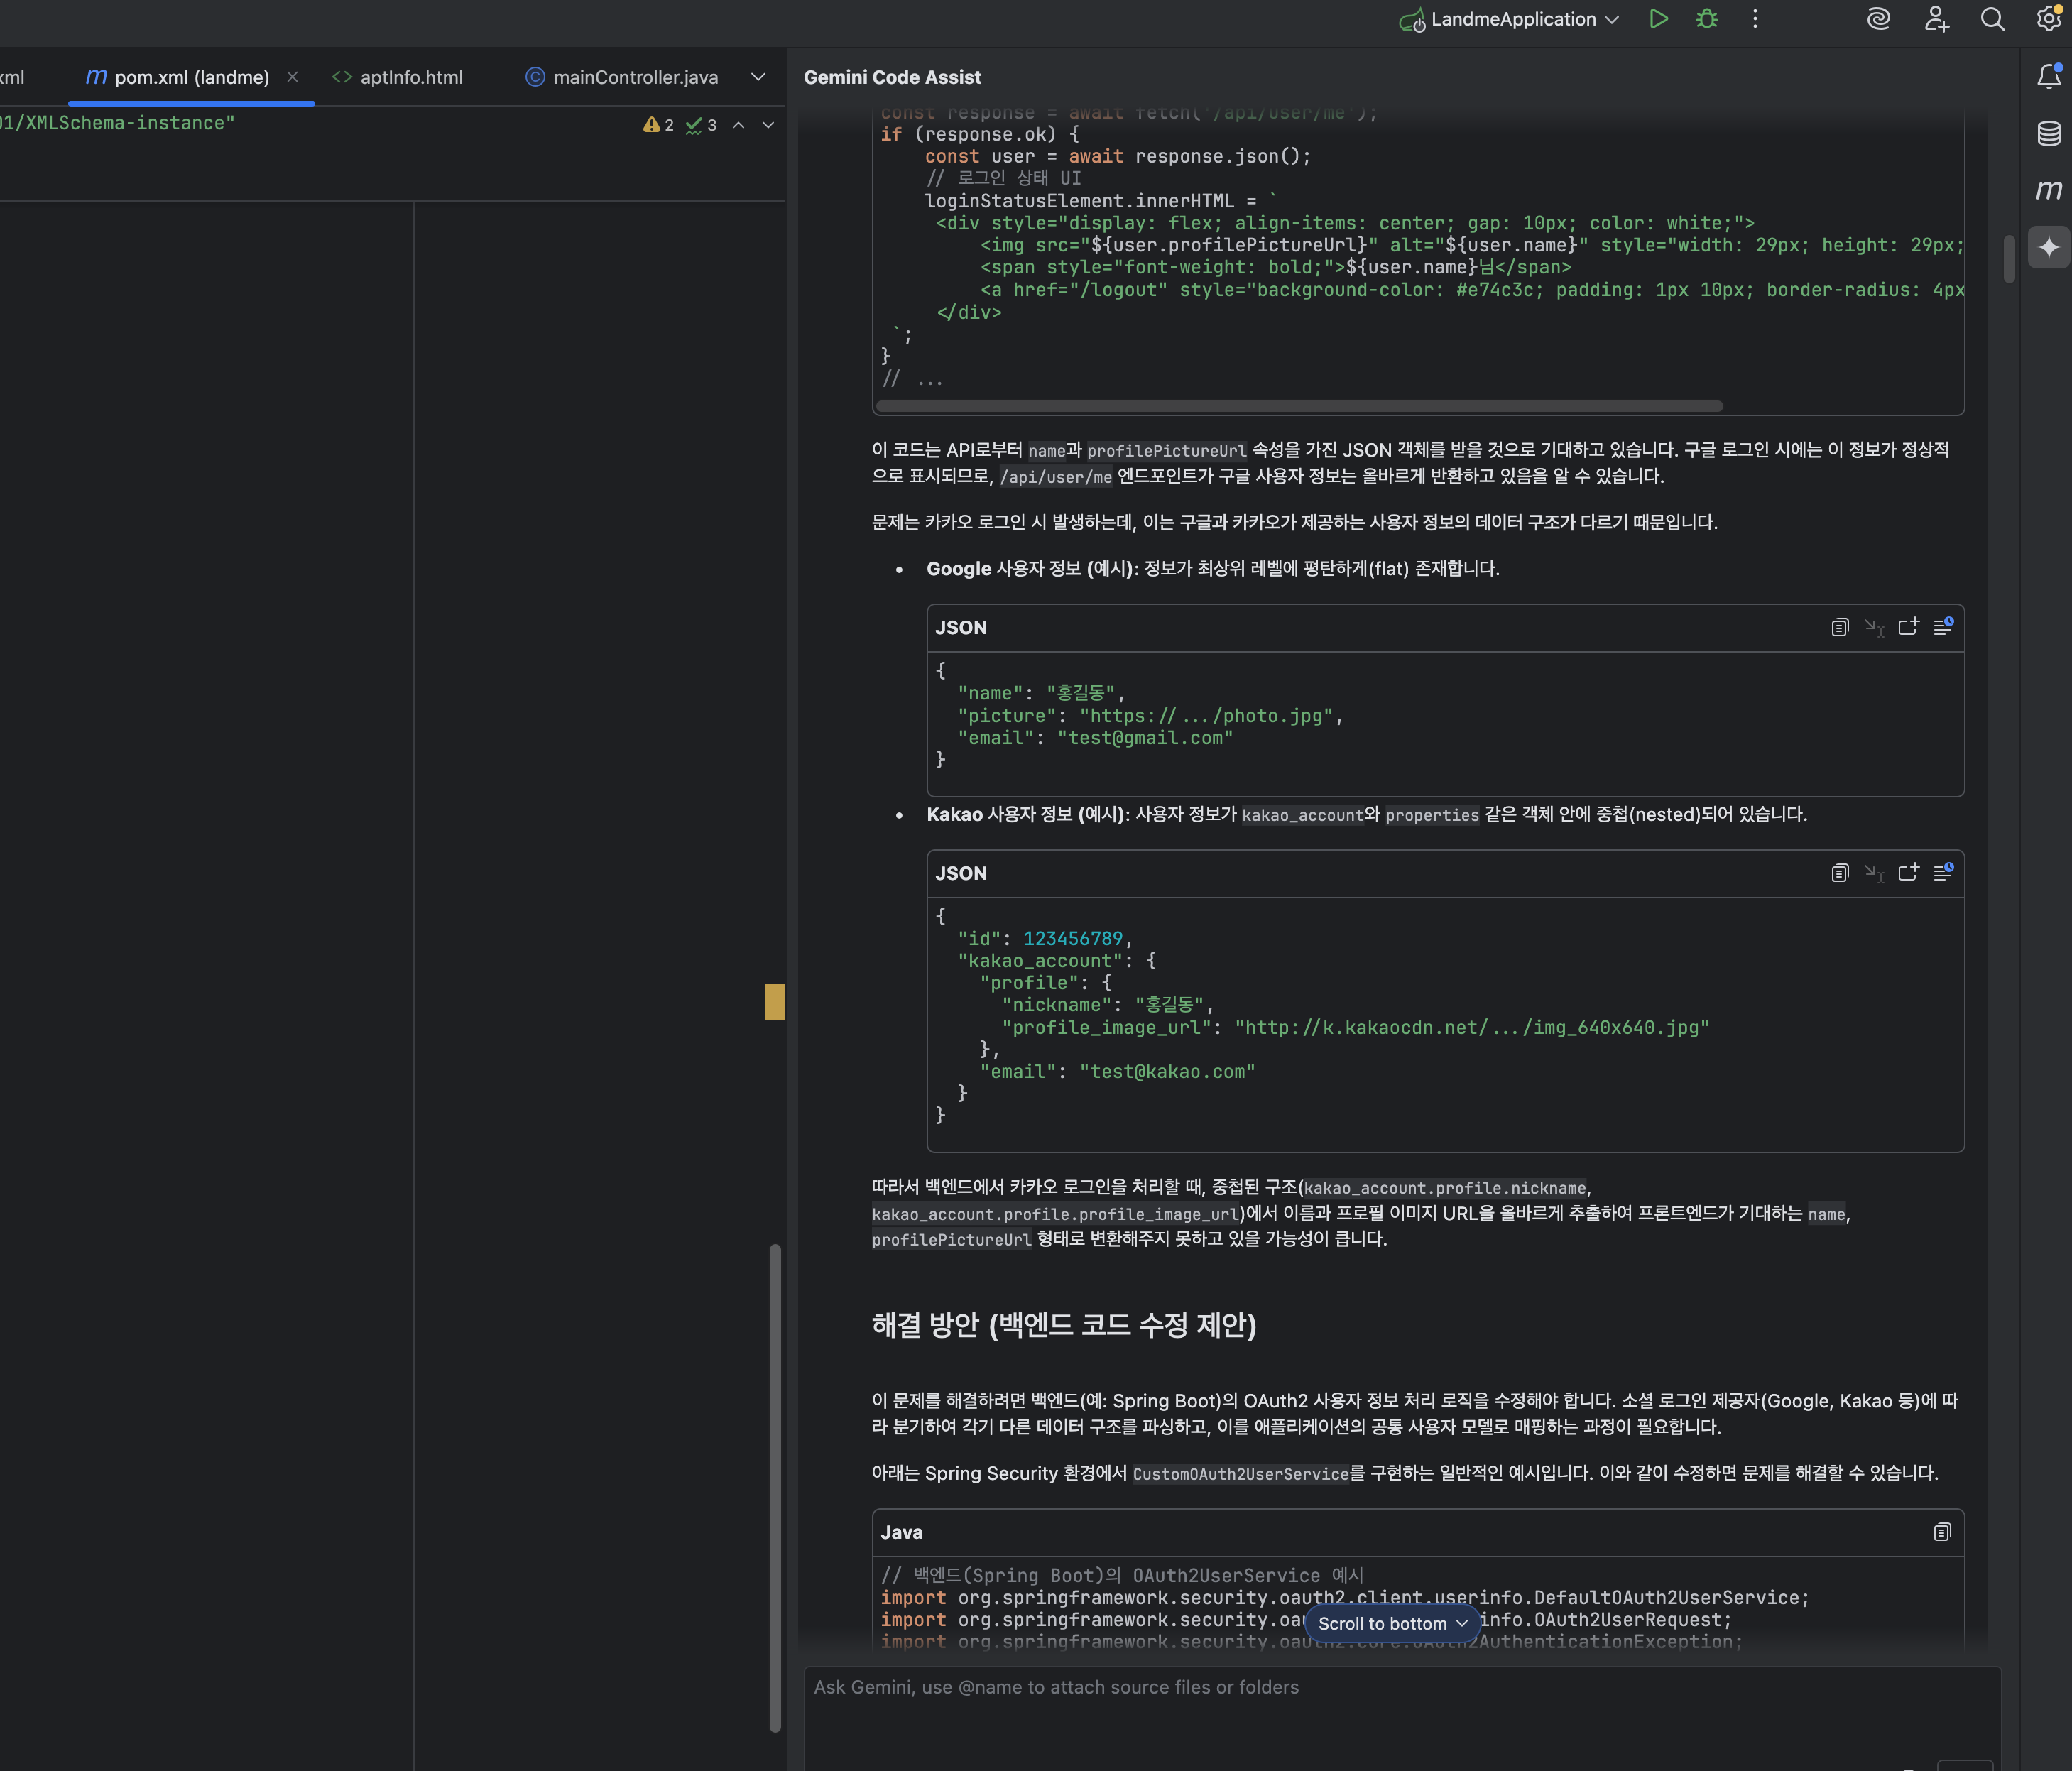The image size is (2072, 1771).
Task: Switch to the aptInfo.html tab
Action: [411, 77]
